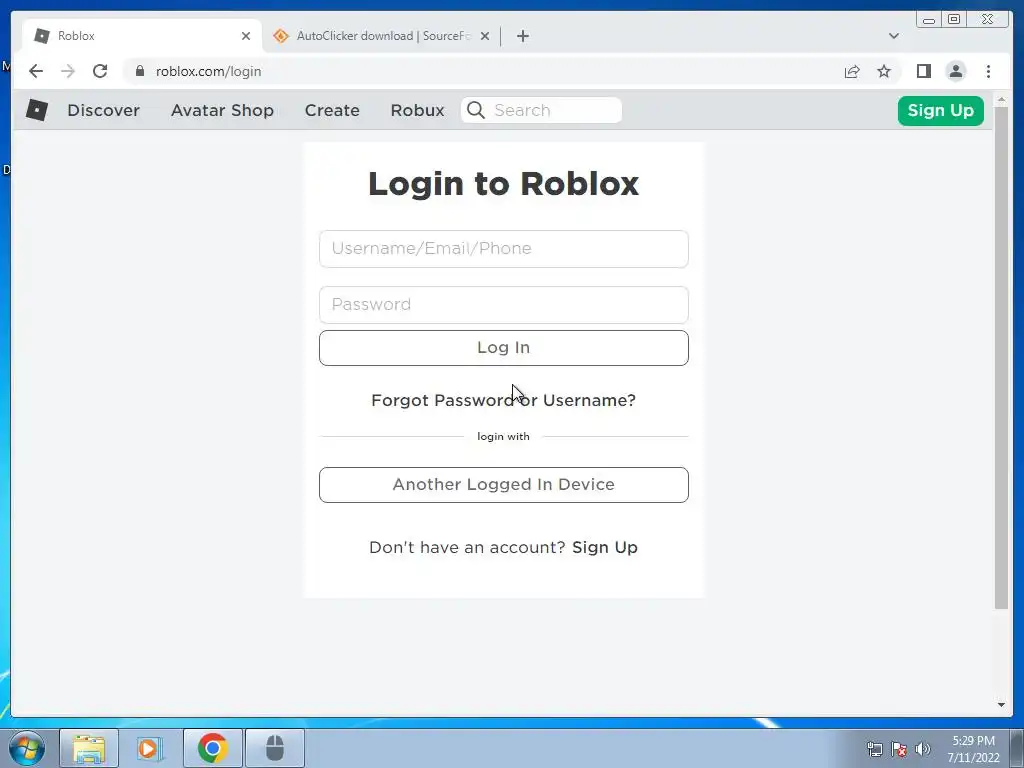Viewport: 1024px width, 768px height.
Task: Click the scrollbar down arrow
Action: (x=1001, y=705)
